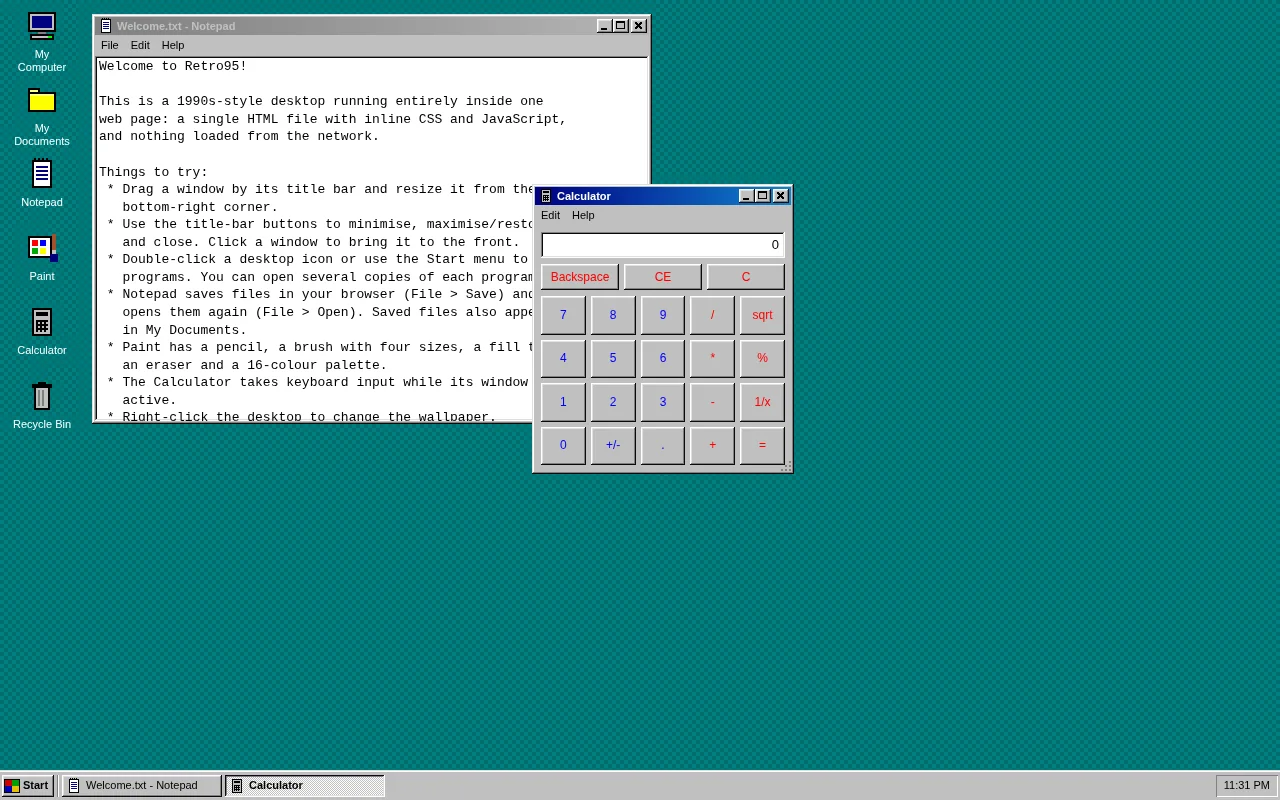
Task: Click the equals (=) key in Calculator
Action: pos(762,446)
